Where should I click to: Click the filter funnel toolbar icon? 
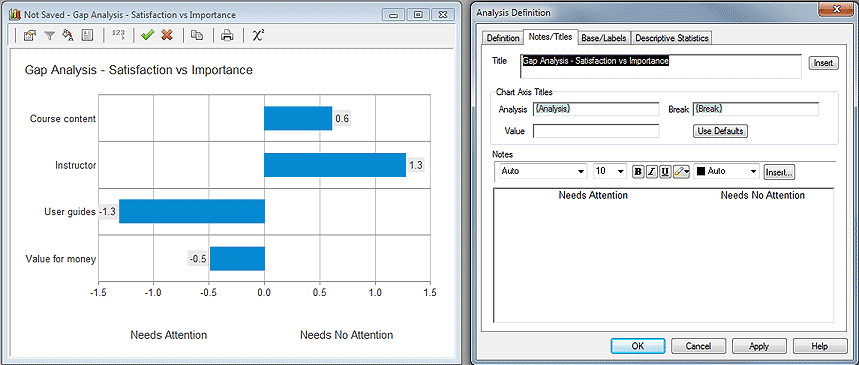49,36
